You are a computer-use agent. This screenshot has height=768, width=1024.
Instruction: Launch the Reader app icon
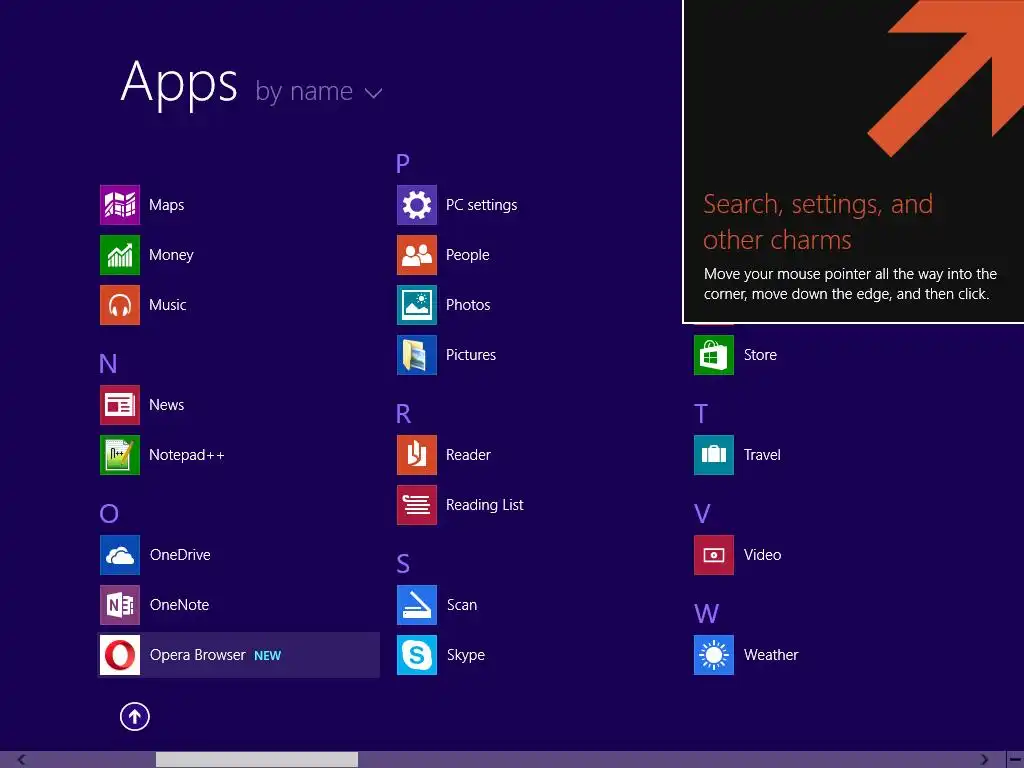point(417,455)
